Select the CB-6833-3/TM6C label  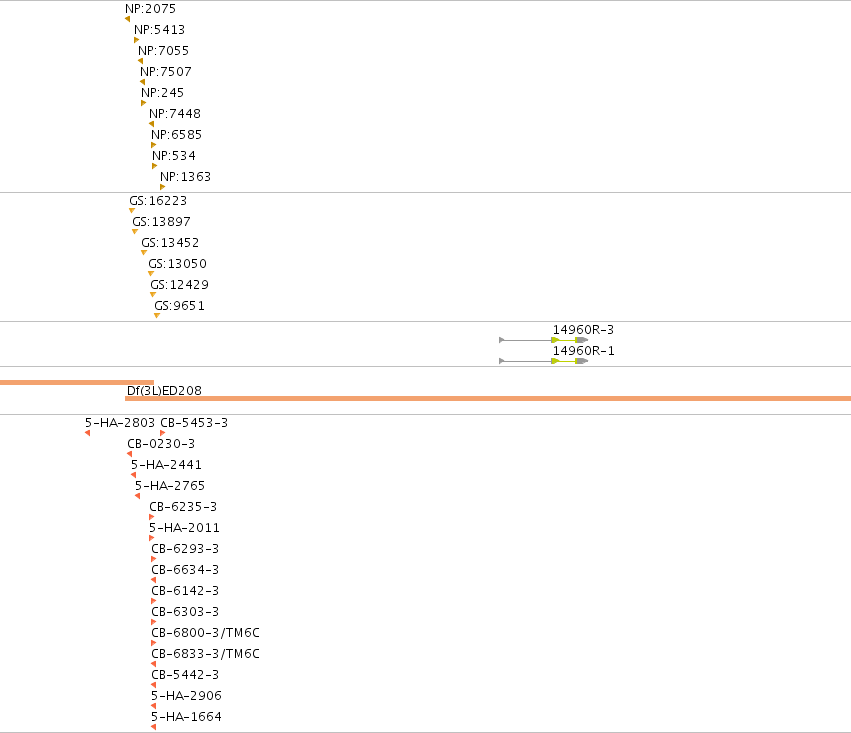pyautogui.click(x=205, y=654)
